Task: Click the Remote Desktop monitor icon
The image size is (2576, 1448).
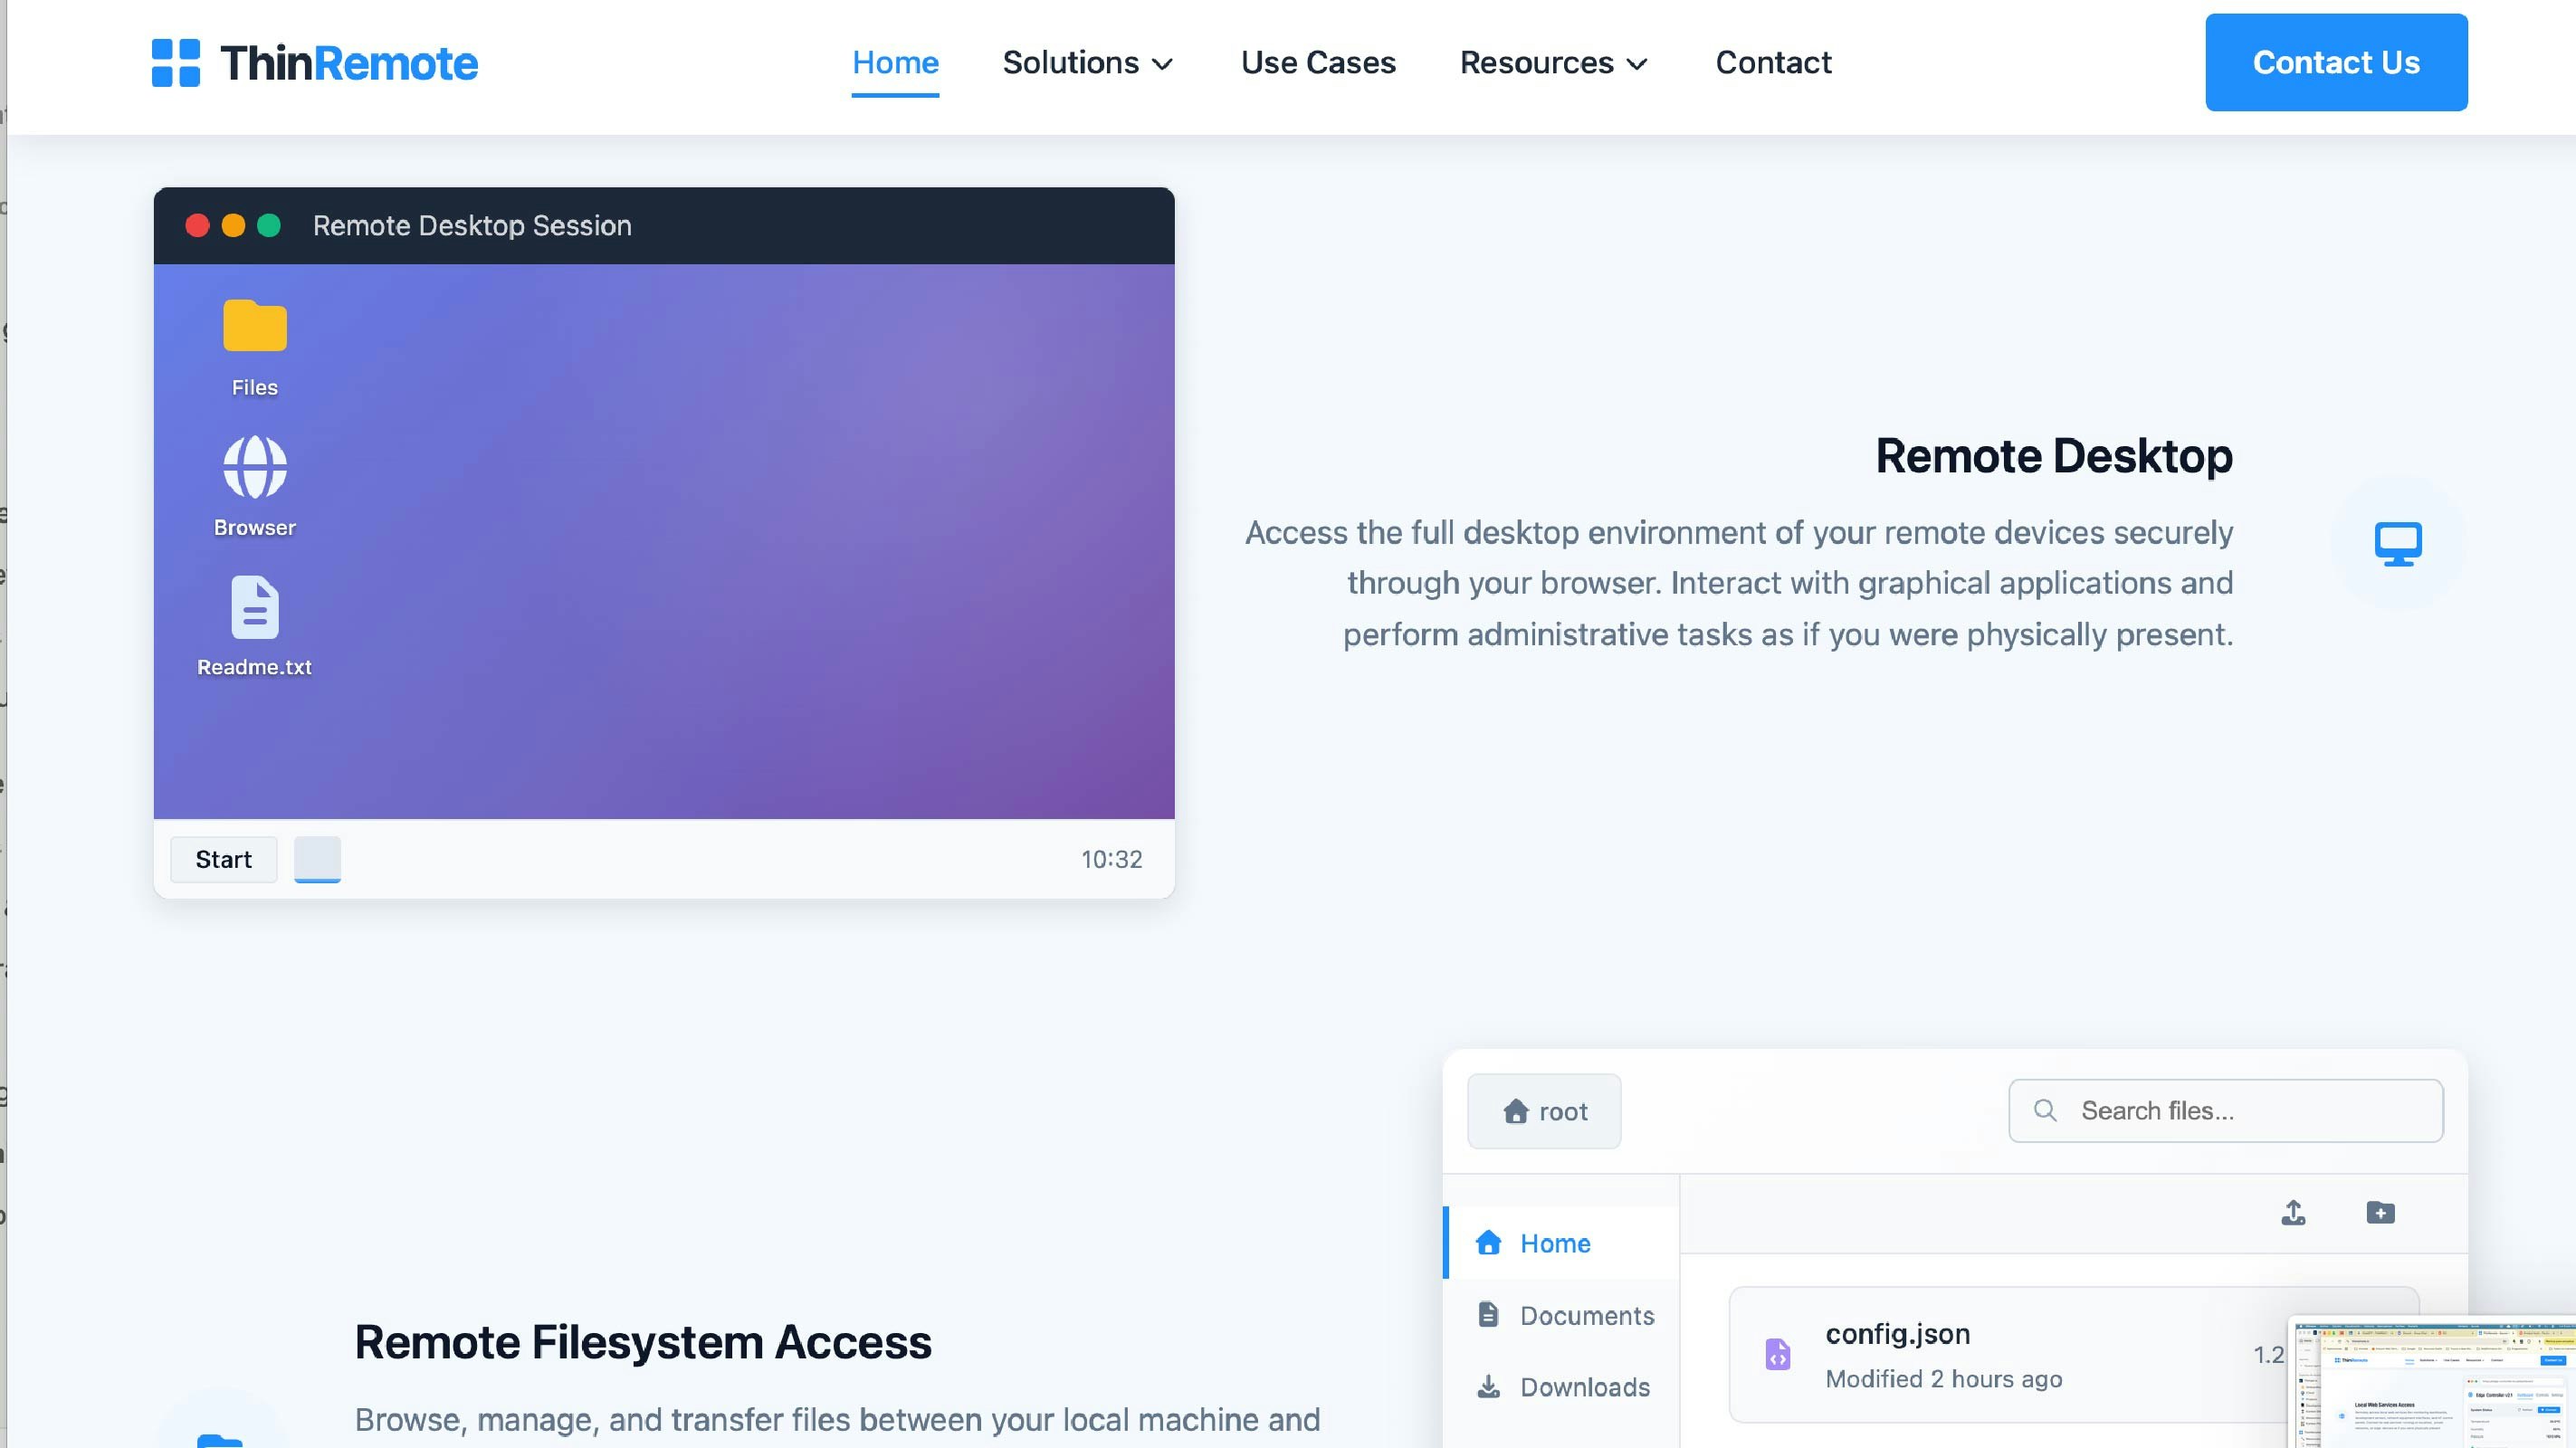Action: coord(2398,544)
